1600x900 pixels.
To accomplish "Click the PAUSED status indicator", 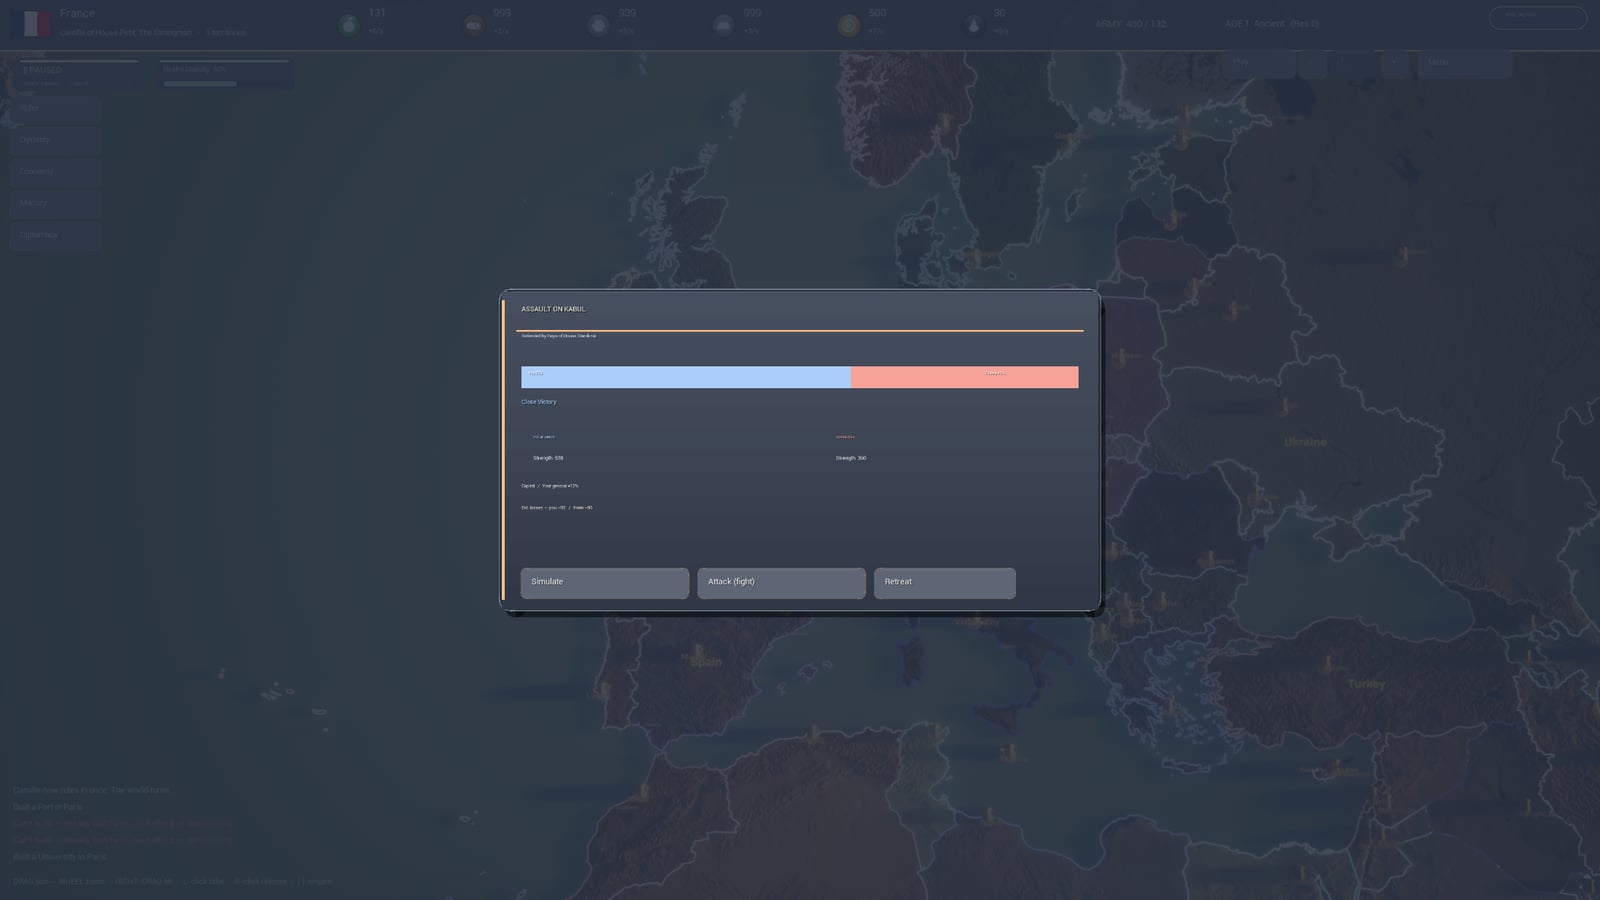I will tap(43, 70).
